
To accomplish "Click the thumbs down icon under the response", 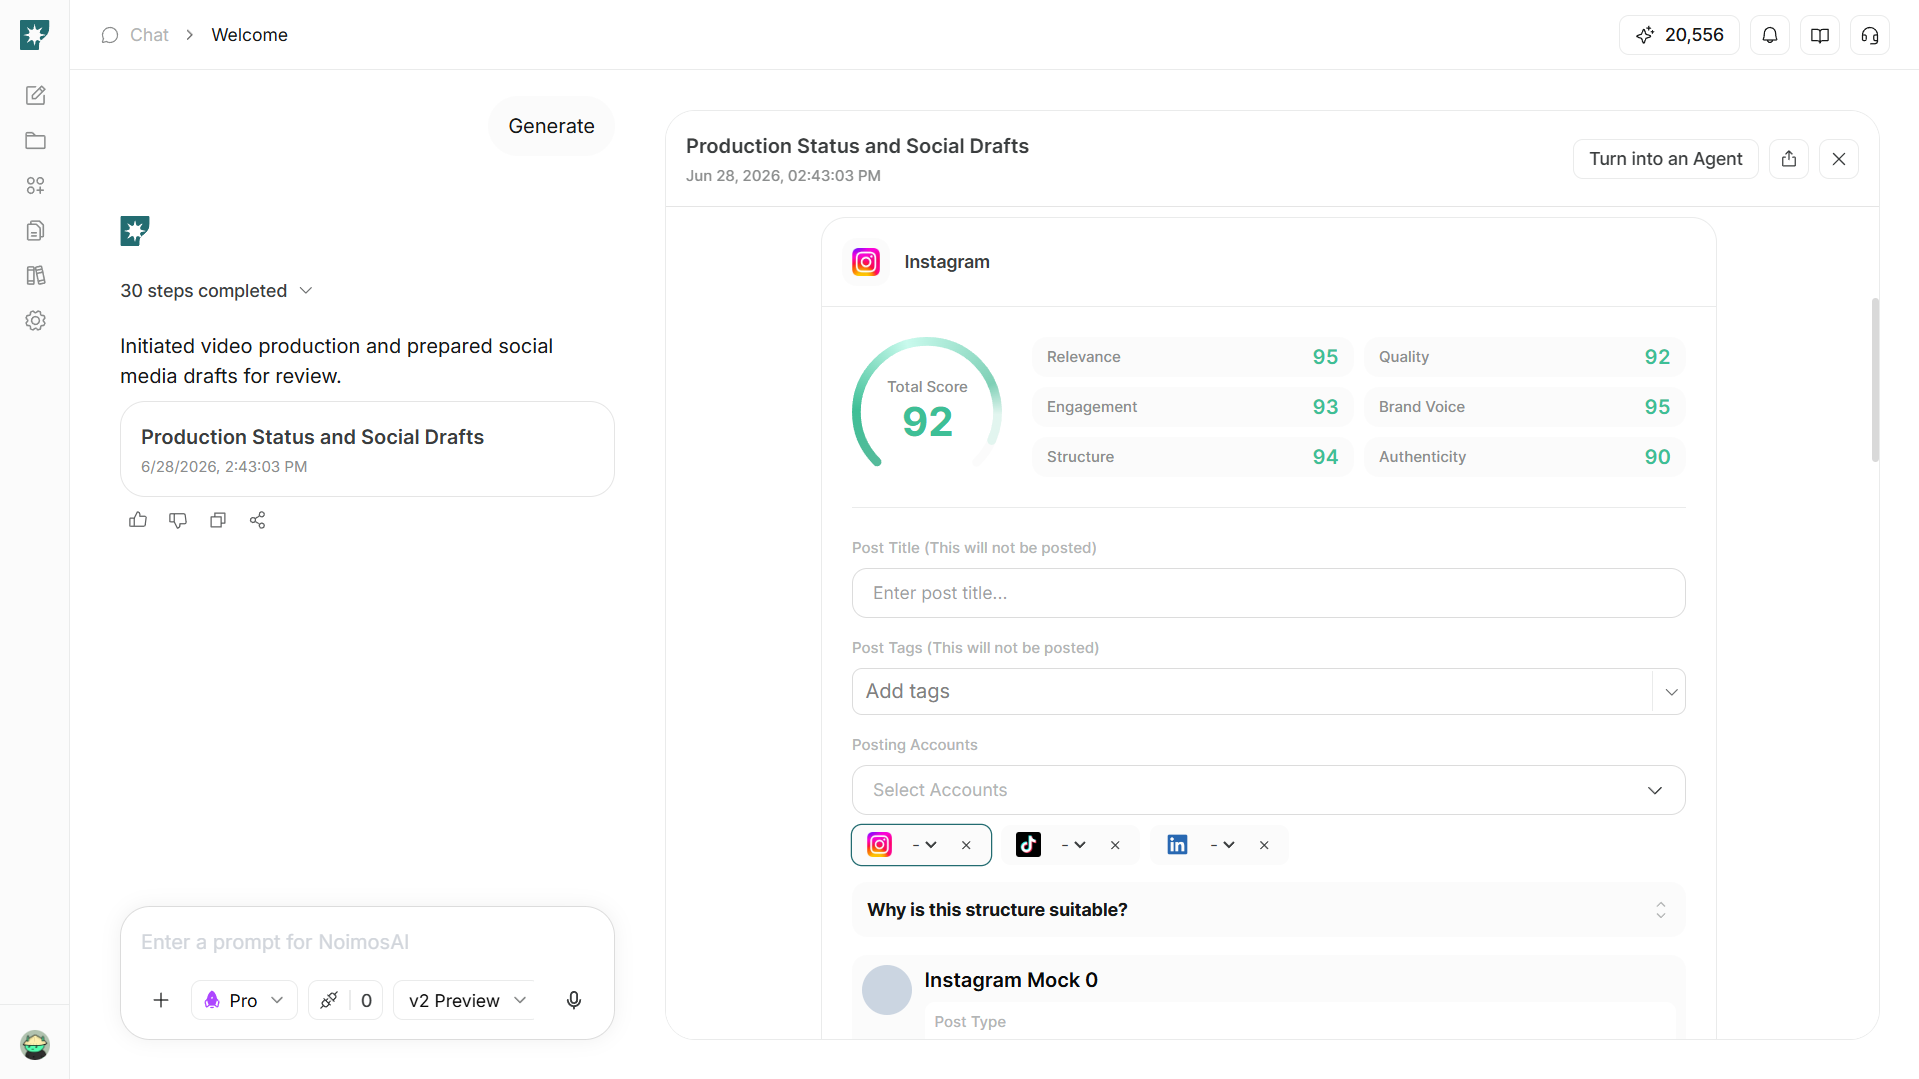I will coord(178,520).
